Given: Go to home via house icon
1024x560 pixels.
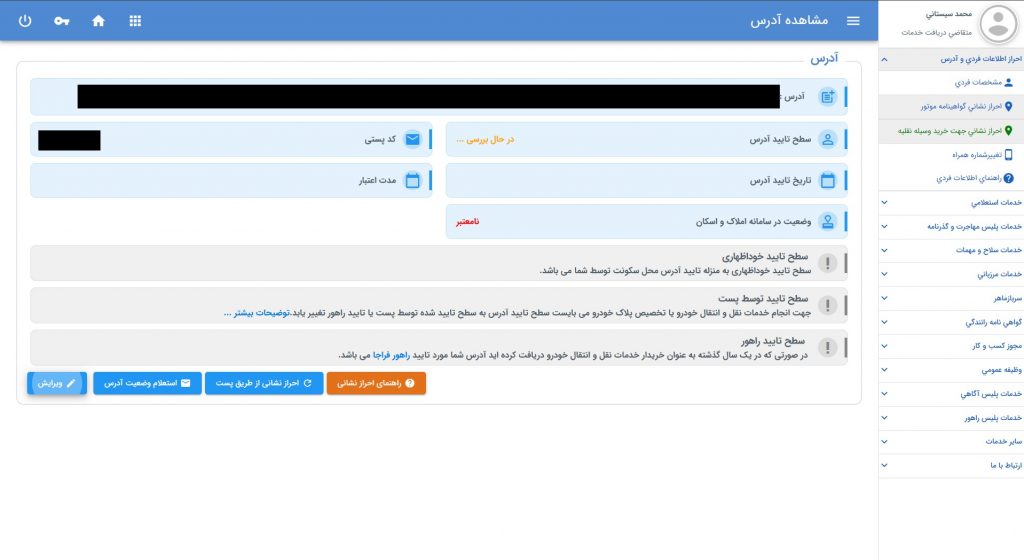Looking at the screenshot, I should coord(98,21).
